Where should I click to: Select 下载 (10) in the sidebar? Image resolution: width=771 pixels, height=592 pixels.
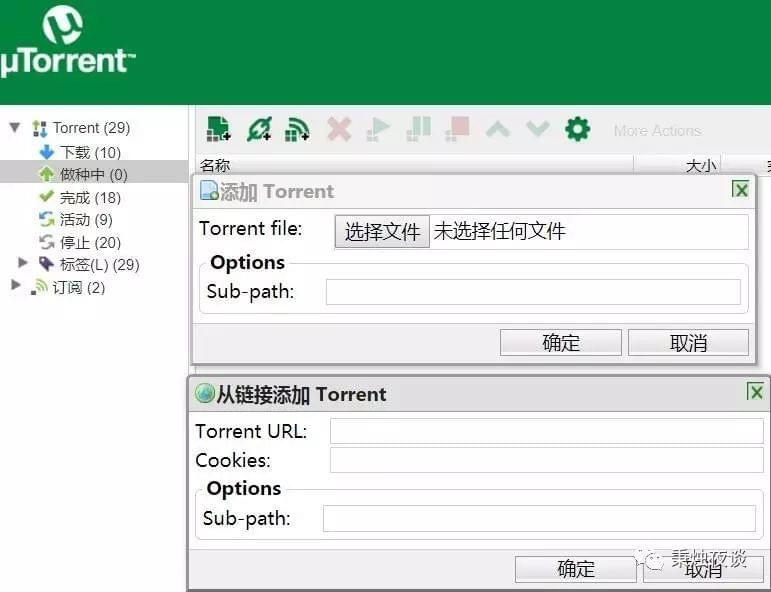click(89, 152)
